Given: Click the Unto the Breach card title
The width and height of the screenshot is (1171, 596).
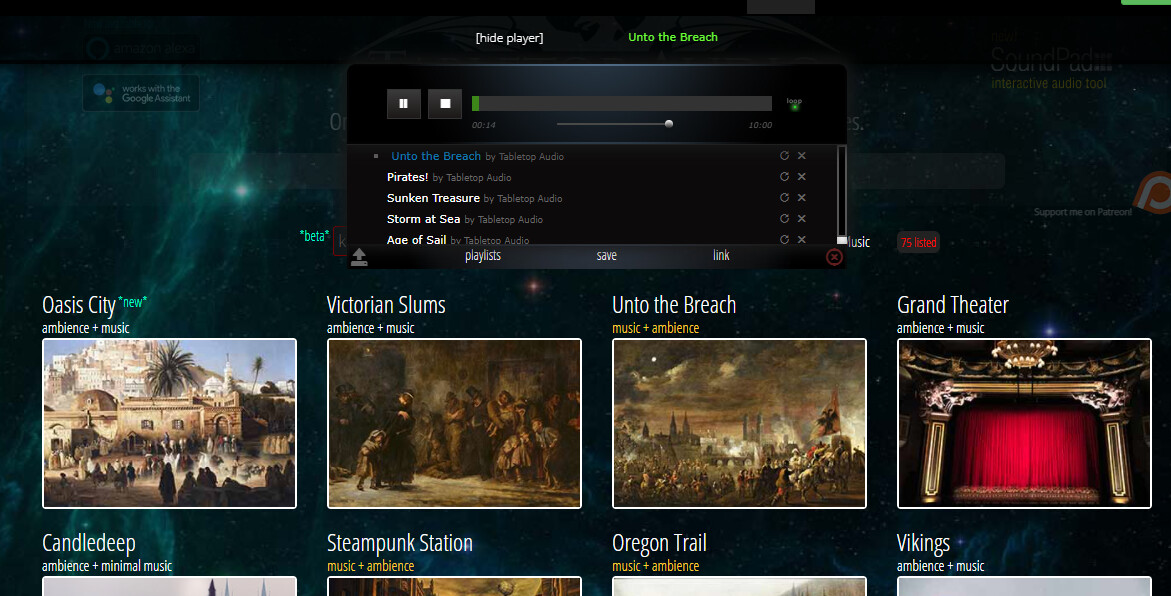Looking at the screenshot, I should point(674,305).
